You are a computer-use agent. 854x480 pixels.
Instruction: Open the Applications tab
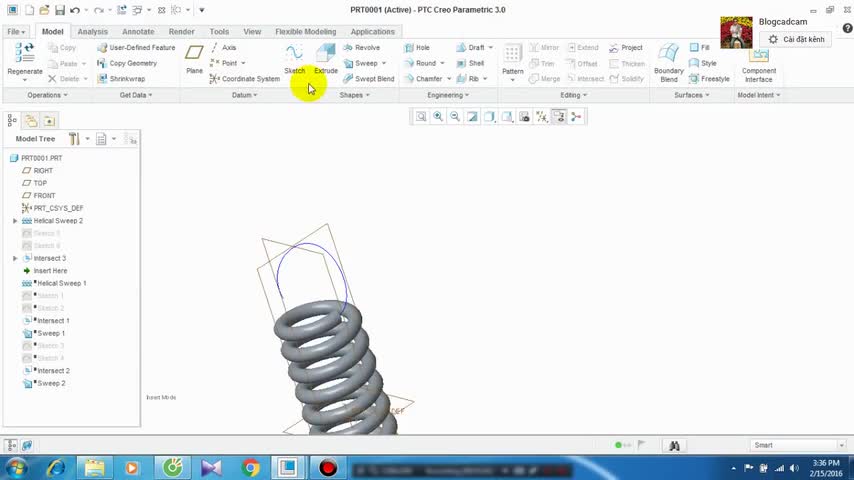(372, 32)
